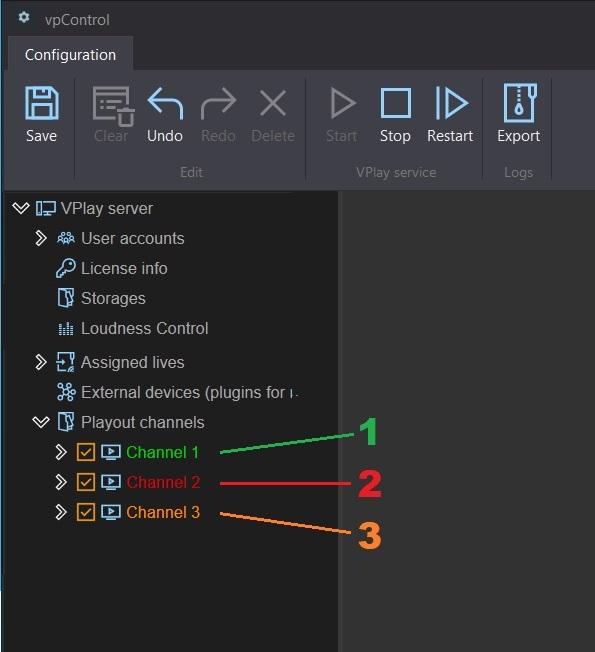Select External devices (plugins for) item
Screen dimensions: 595x652
point(189,393)
